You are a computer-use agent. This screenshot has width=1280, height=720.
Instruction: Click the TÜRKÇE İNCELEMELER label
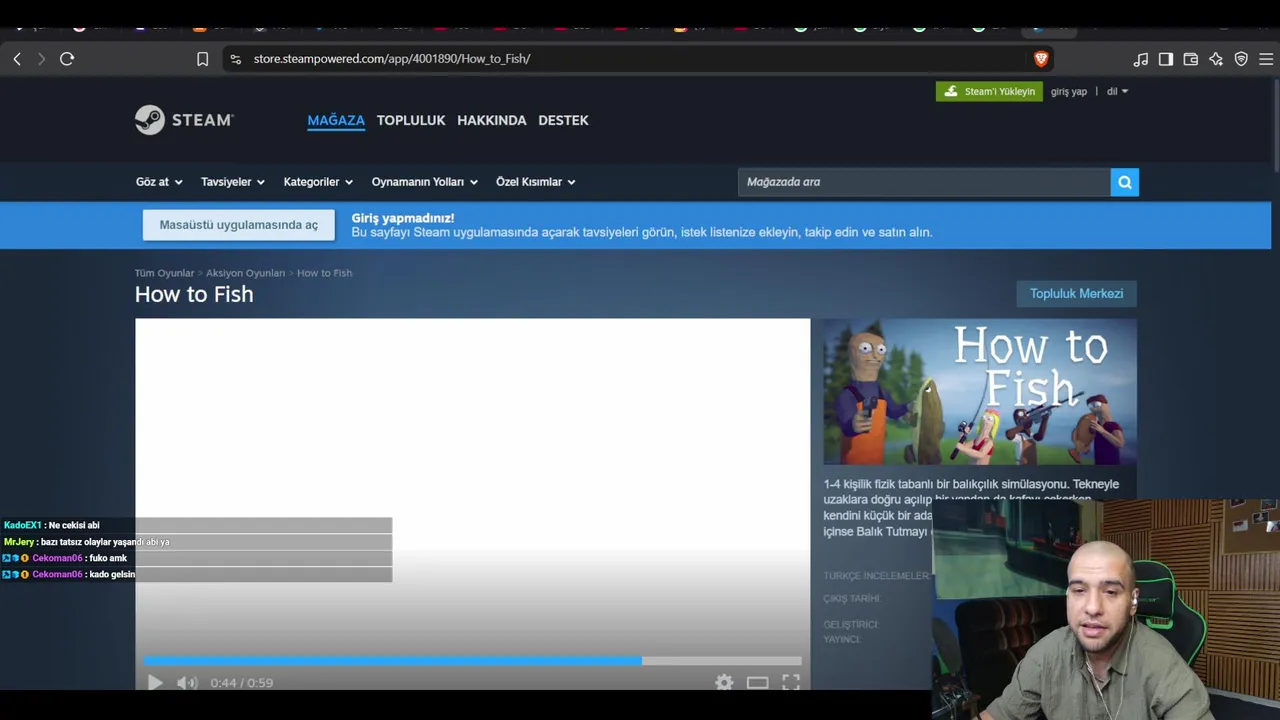click(x=876, y=576)
